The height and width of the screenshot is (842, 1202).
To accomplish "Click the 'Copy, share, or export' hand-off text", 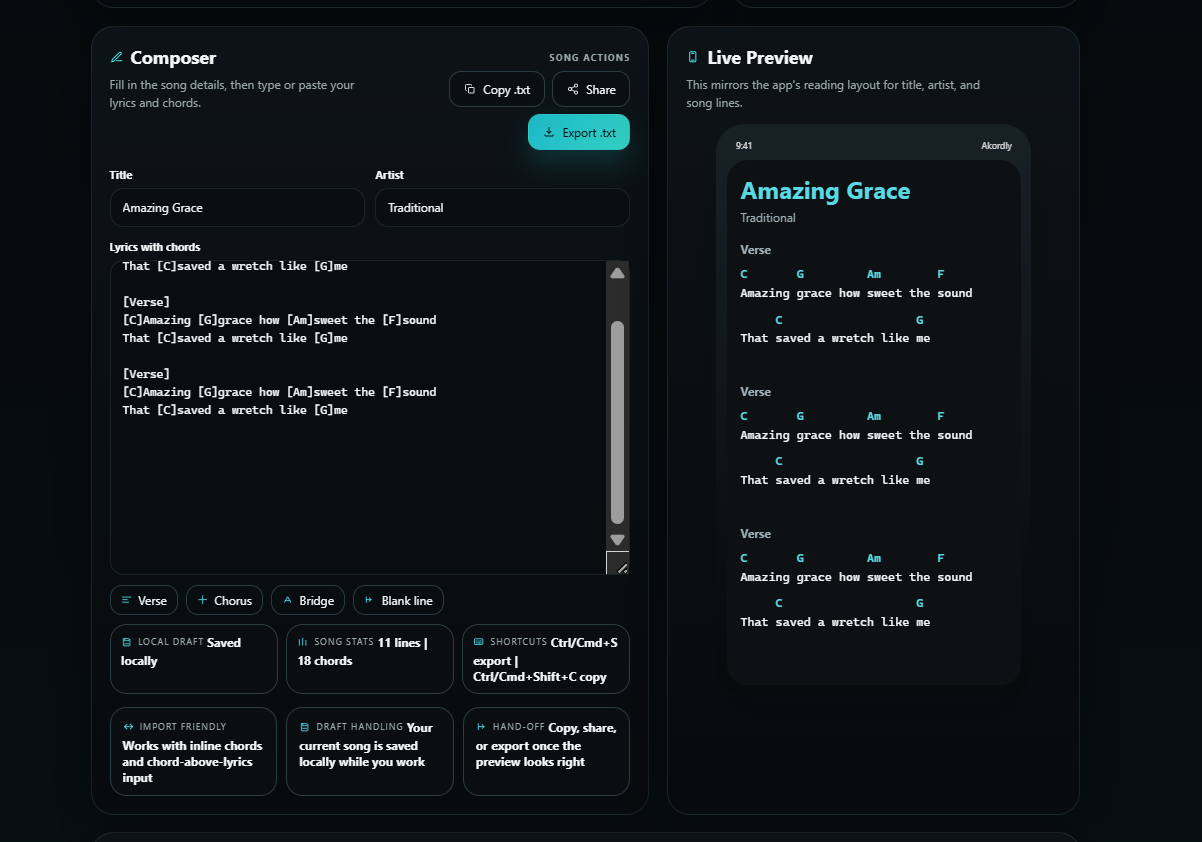I will pos(546,745).
